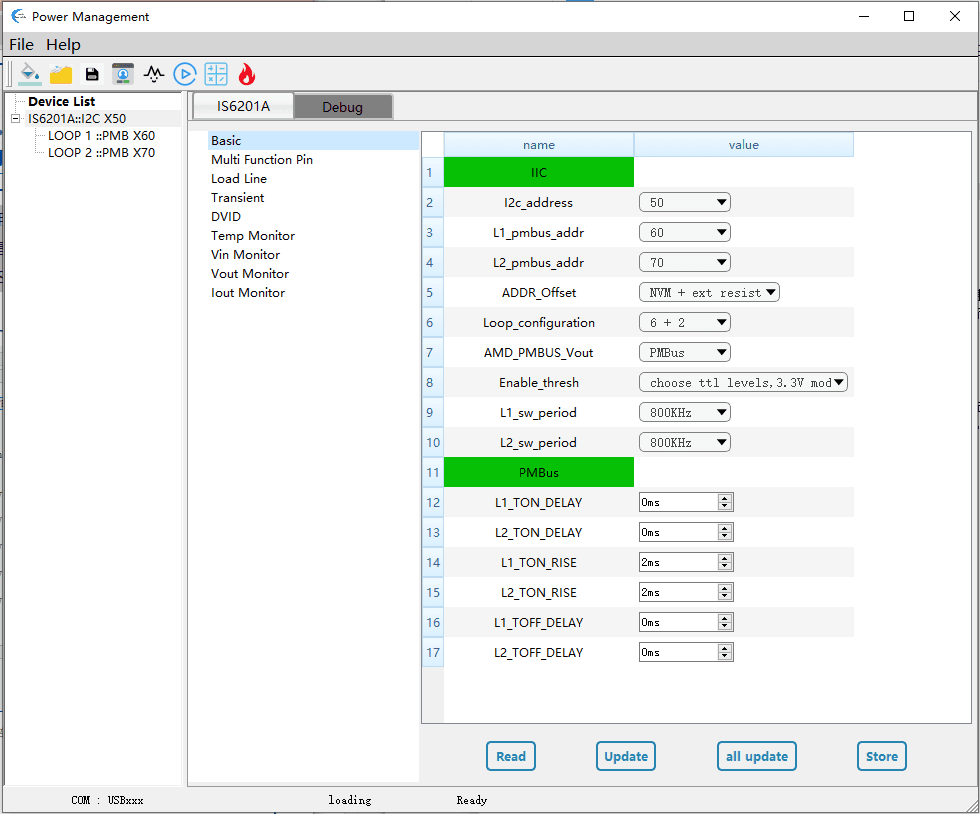Viewport: 980px width, 814px height.
Task: Select LOOP 1 ::PMB X60 in device list
Action: (101, 136)
